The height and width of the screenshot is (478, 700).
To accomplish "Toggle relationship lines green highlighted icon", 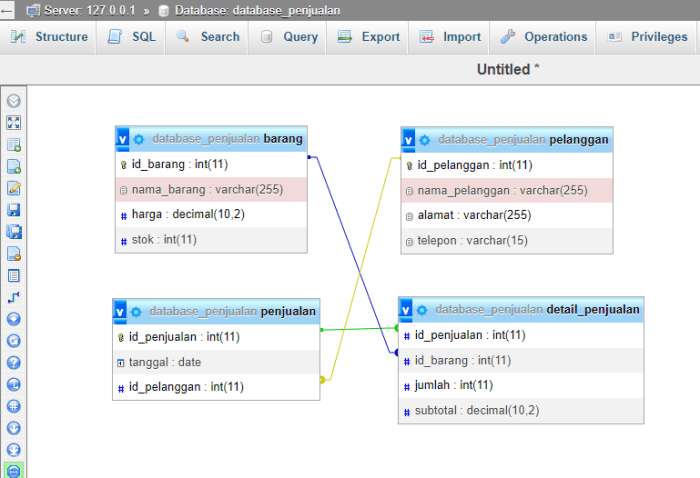I will [x=13, y=471].
